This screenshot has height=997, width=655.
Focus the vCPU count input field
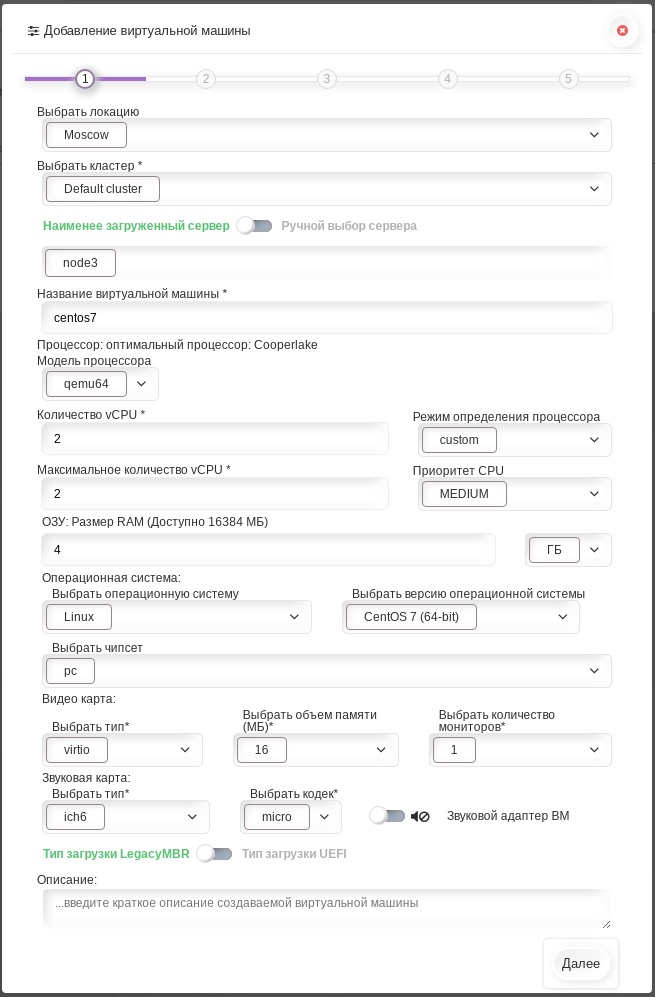215,439
